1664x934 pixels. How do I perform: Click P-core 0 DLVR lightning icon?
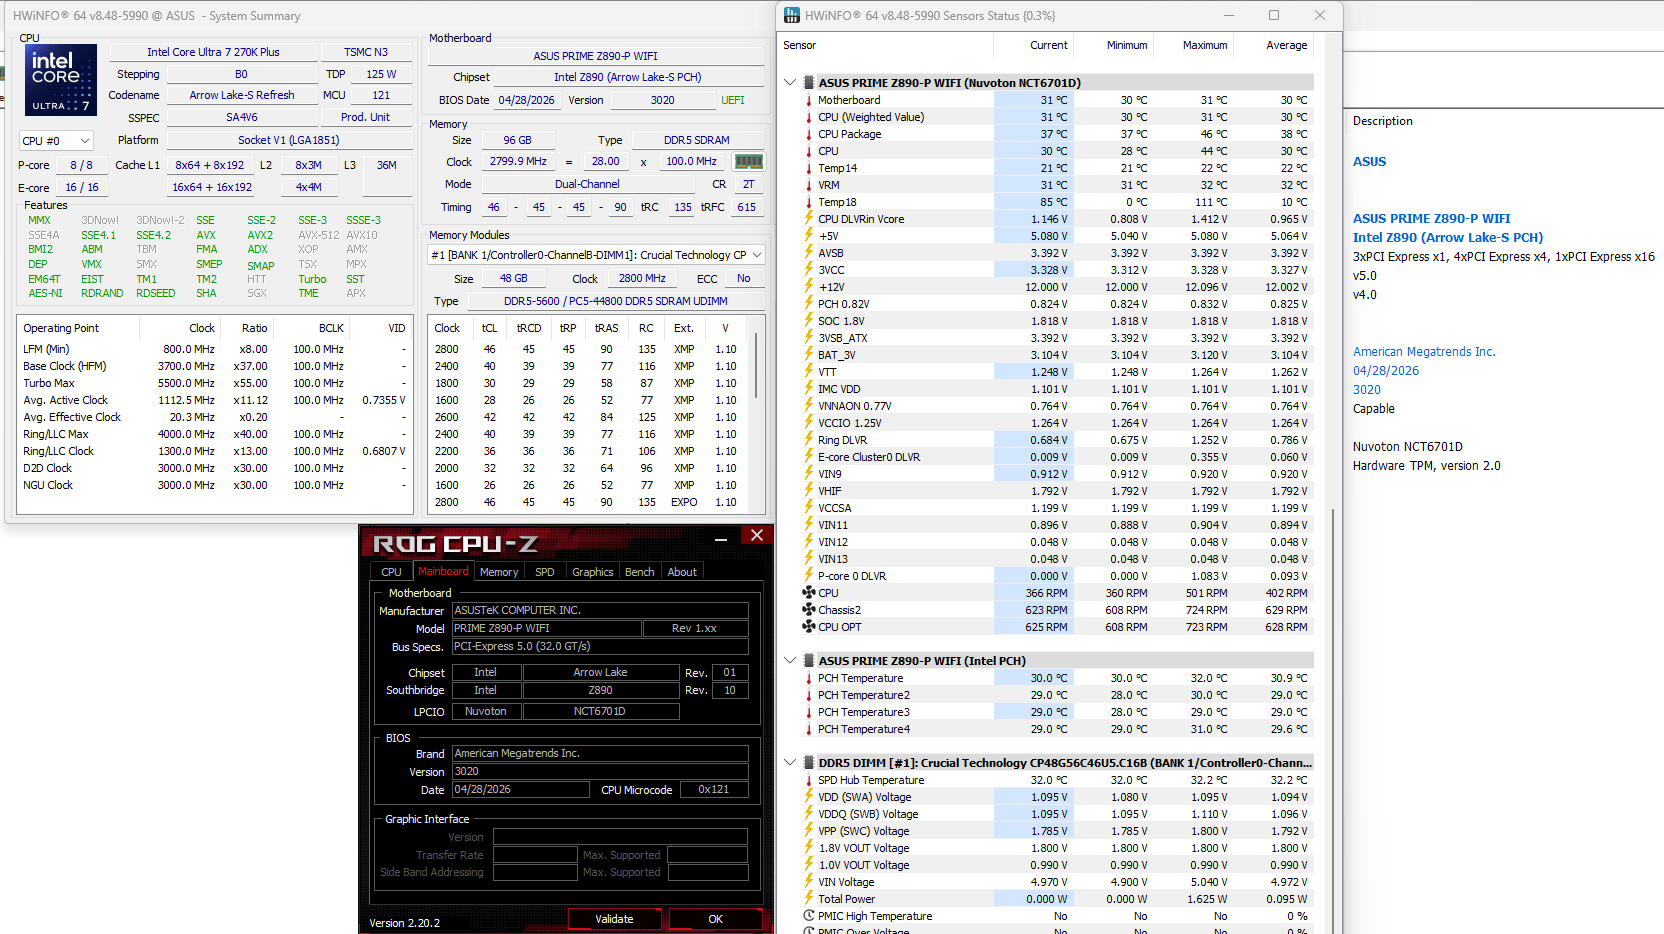[x=808, y=576]
